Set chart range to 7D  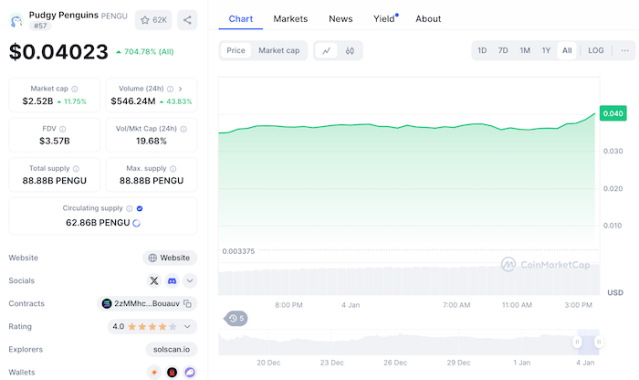503,51
